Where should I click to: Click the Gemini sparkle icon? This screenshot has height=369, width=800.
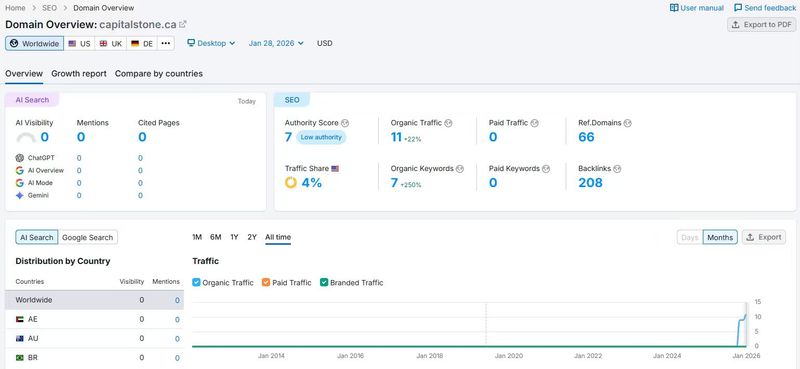tap(20, 195)
